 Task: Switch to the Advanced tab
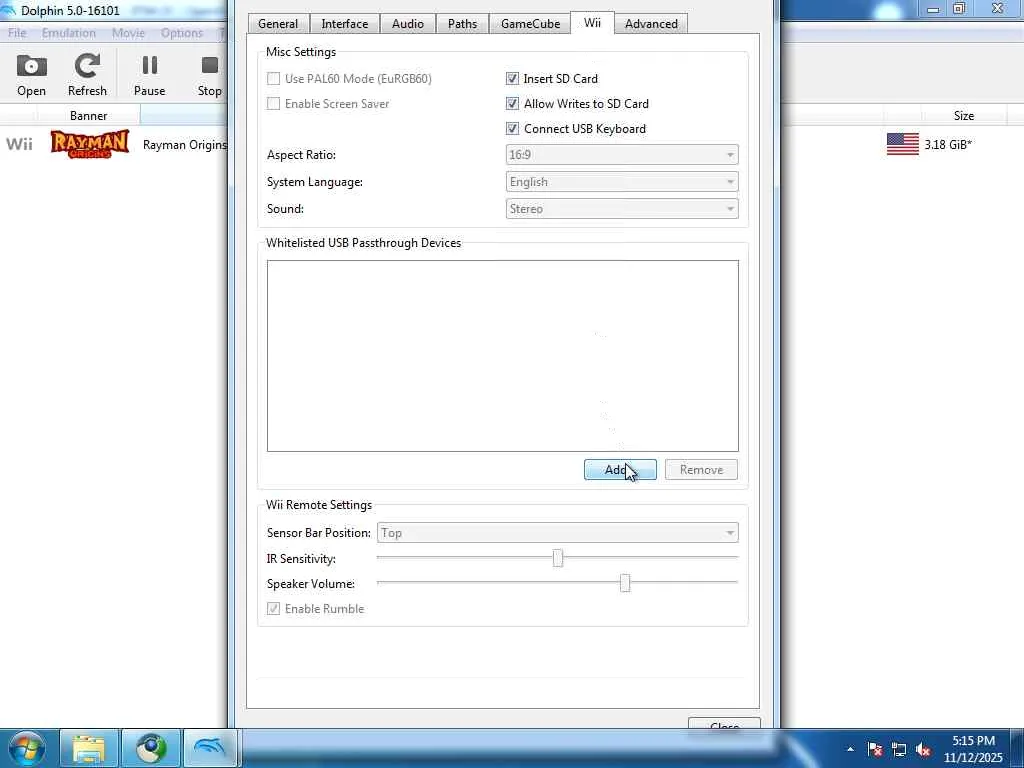click(x=651, y=24)
